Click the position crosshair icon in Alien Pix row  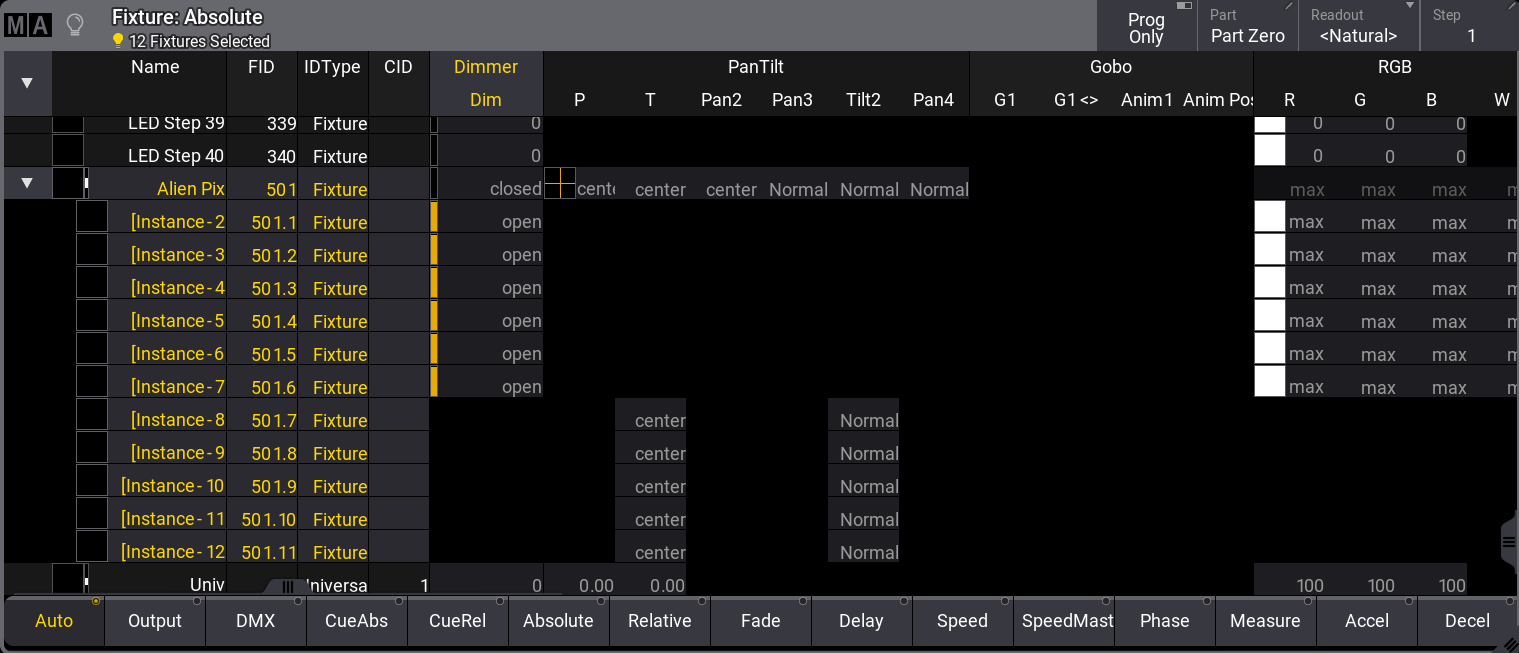click(560, 183)
